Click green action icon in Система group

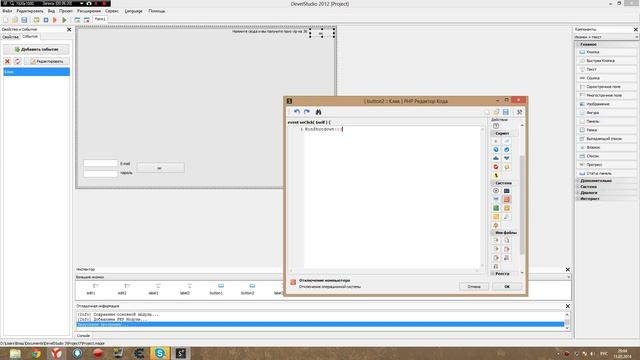click(x=496, y=208)
